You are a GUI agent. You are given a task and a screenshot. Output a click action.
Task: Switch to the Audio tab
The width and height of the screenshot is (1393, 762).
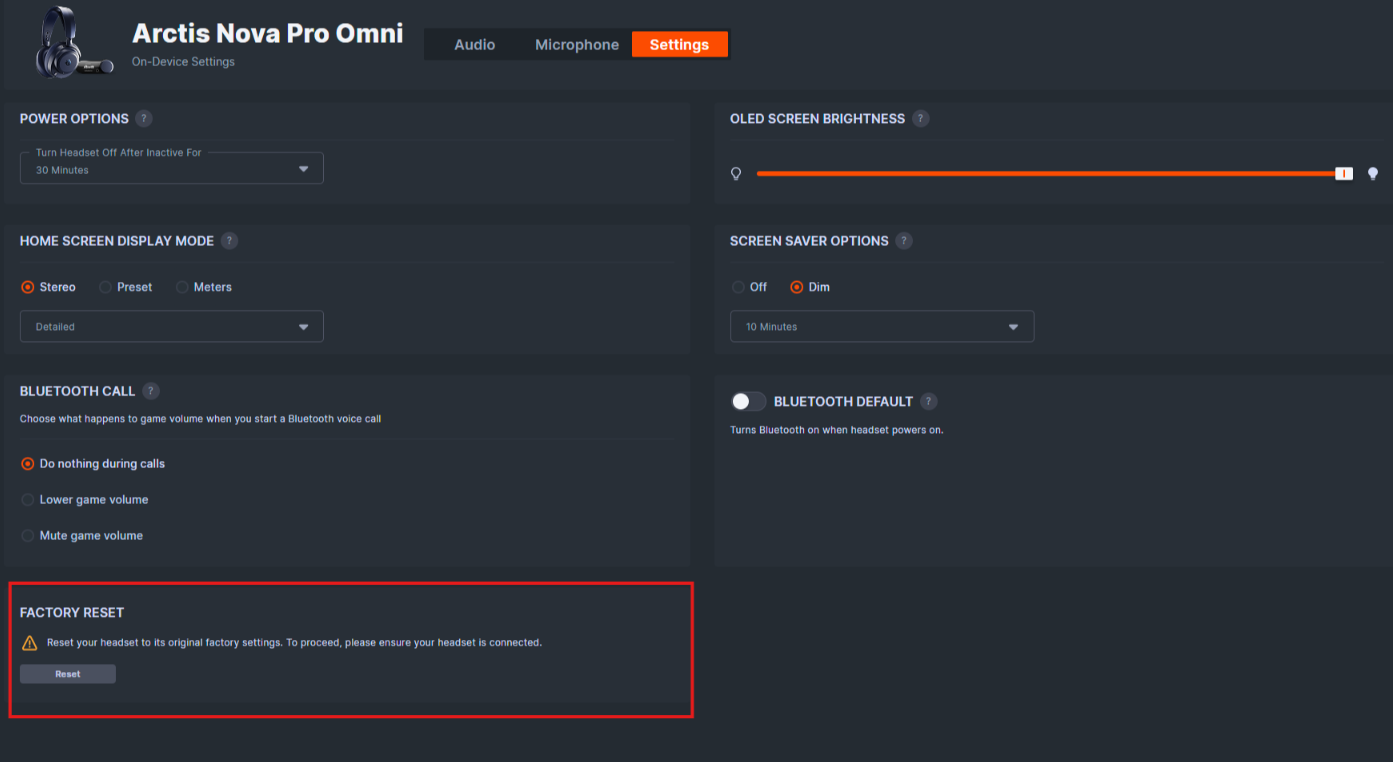tap(475, 44)
